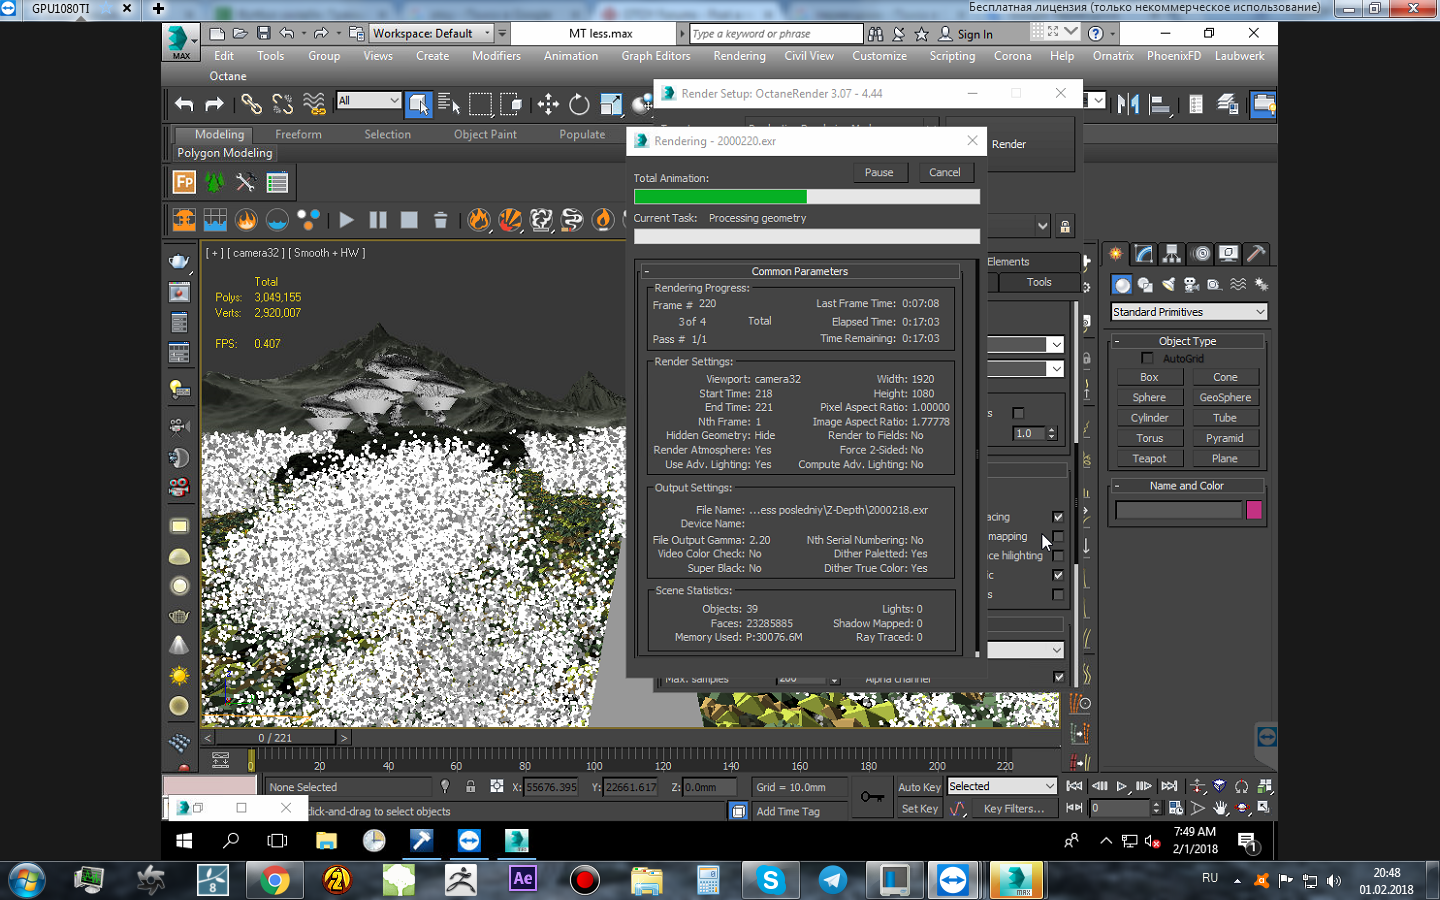
Task: Select the Select and Rotate tool
Action: pyautogui.click(x=579, y=104)
